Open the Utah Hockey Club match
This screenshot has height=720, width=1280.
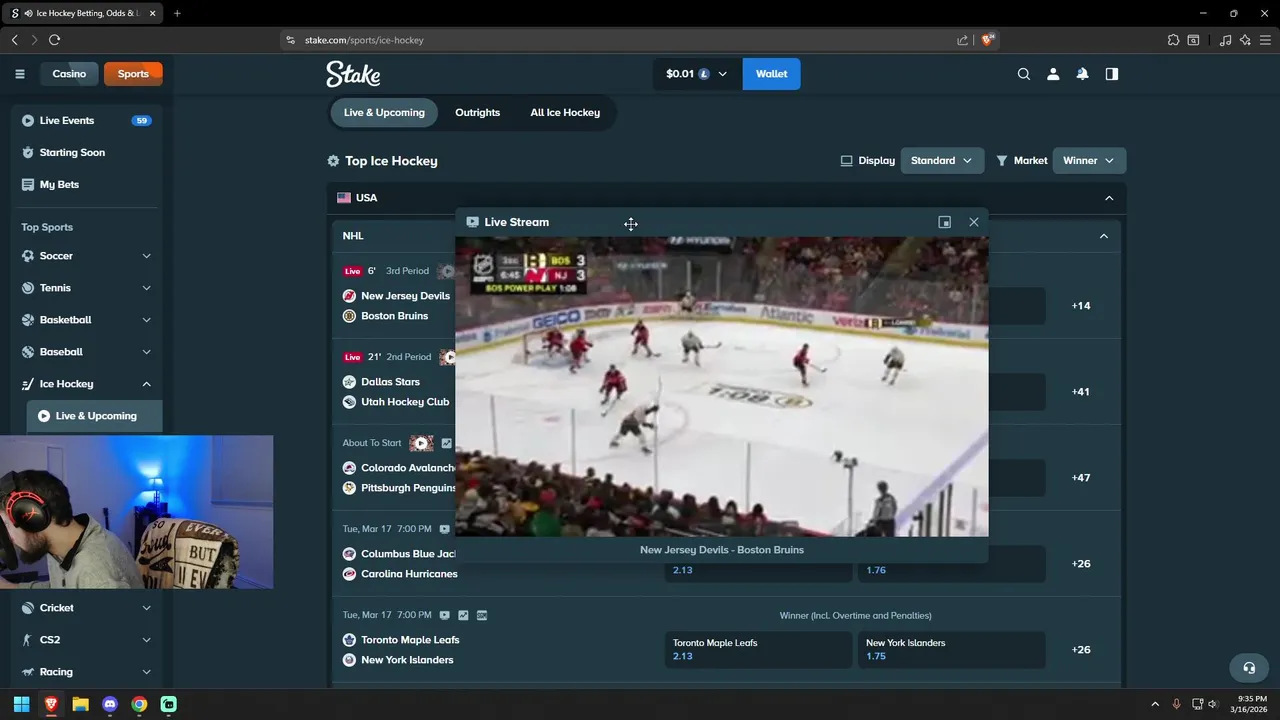coord(405,402)
